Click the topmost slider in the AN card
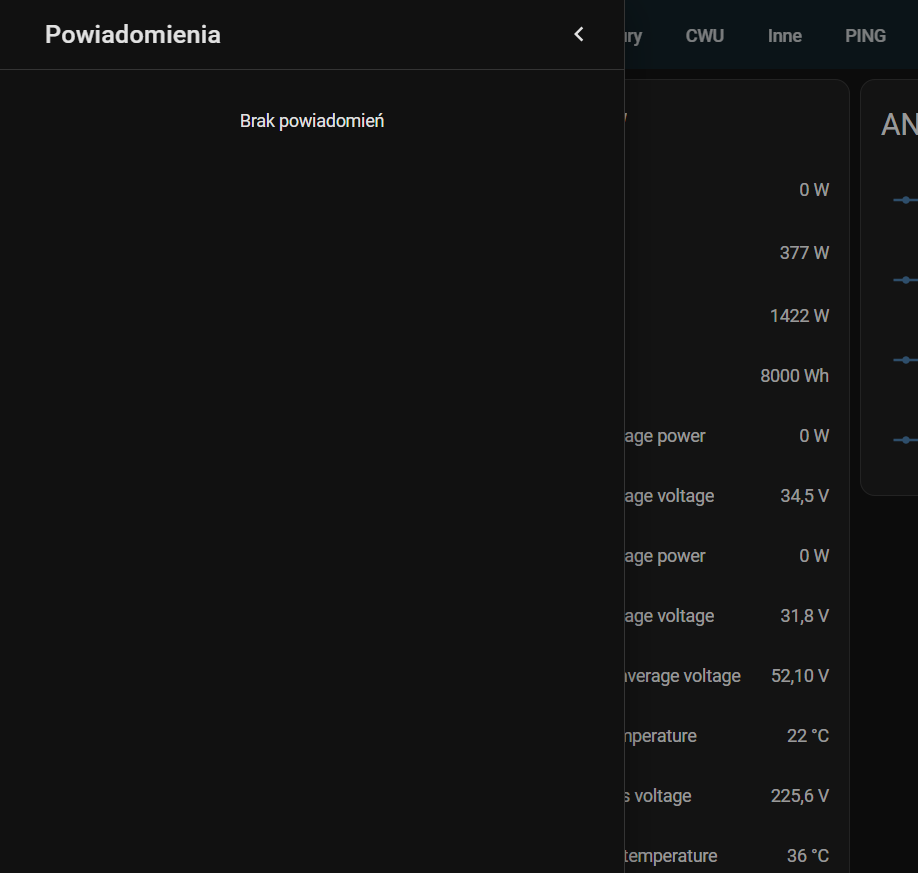The width and height of the screenshot is (918, 873). click(906, 200)
